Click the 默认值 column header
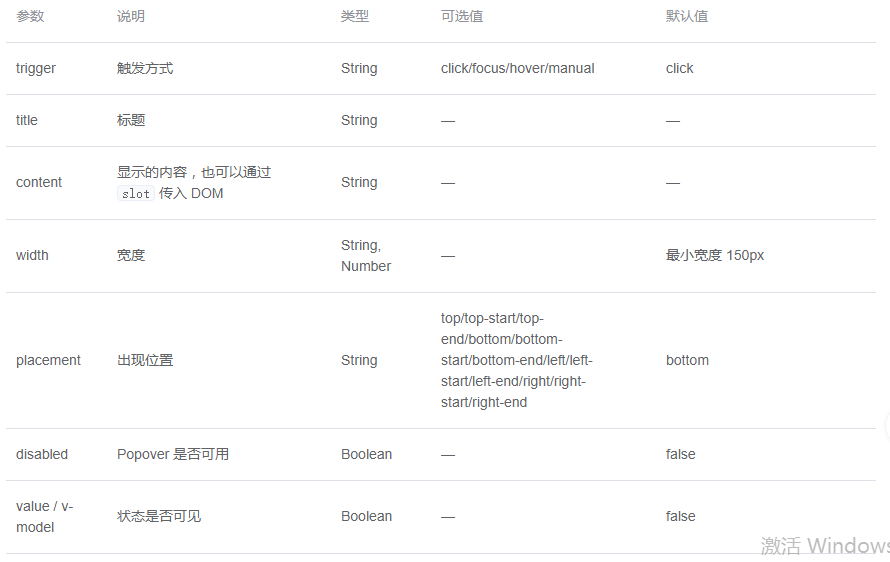This screenshot has height=562, width=890. 687,16
